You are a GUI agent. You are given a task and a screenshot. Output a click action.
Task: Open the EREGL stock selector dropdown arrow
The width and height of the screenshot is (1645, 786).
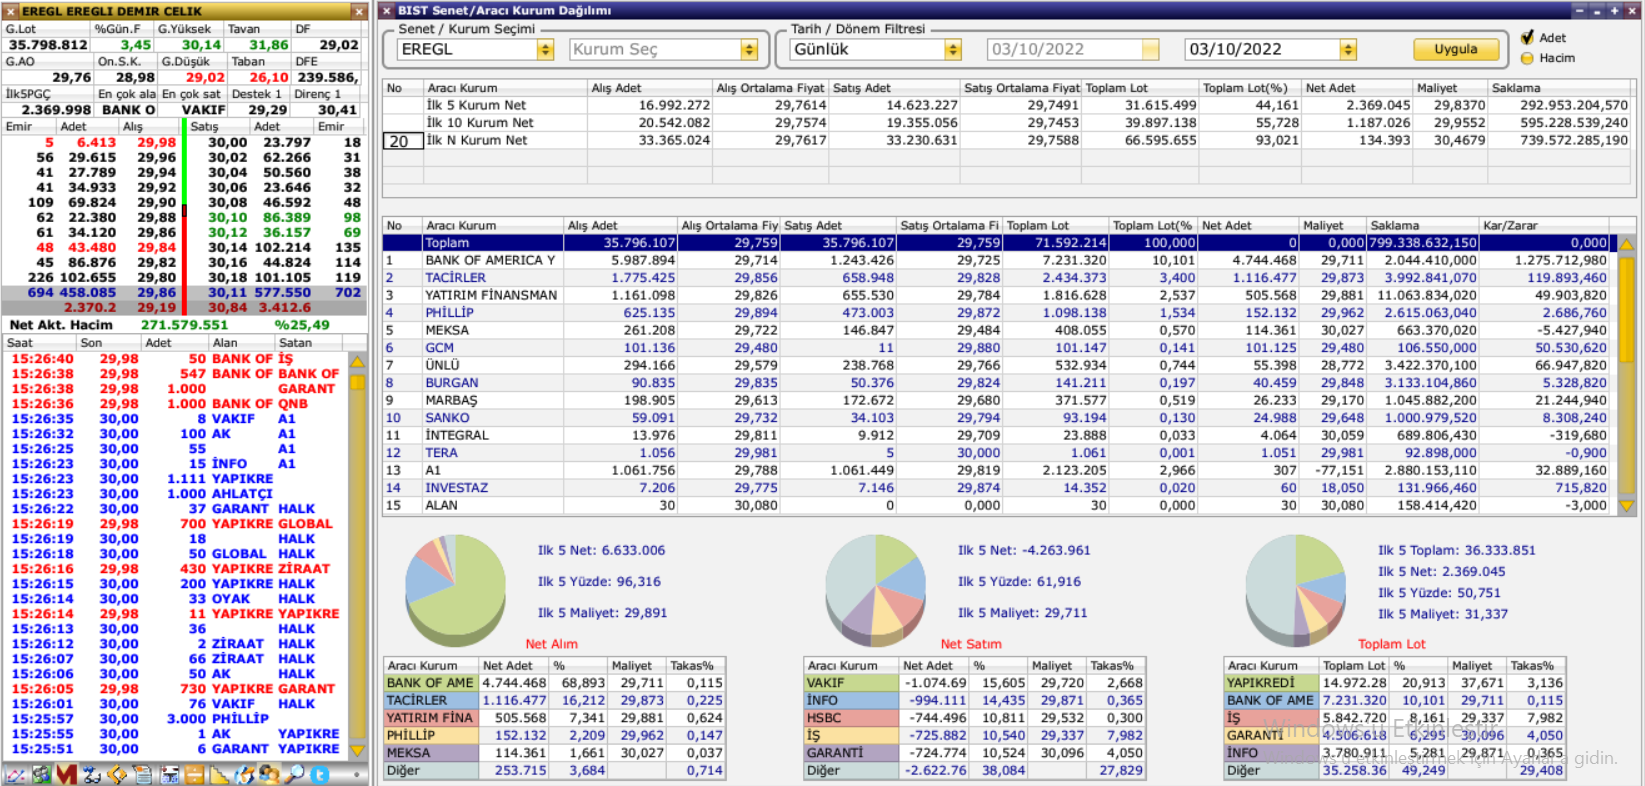coord(545,49)
